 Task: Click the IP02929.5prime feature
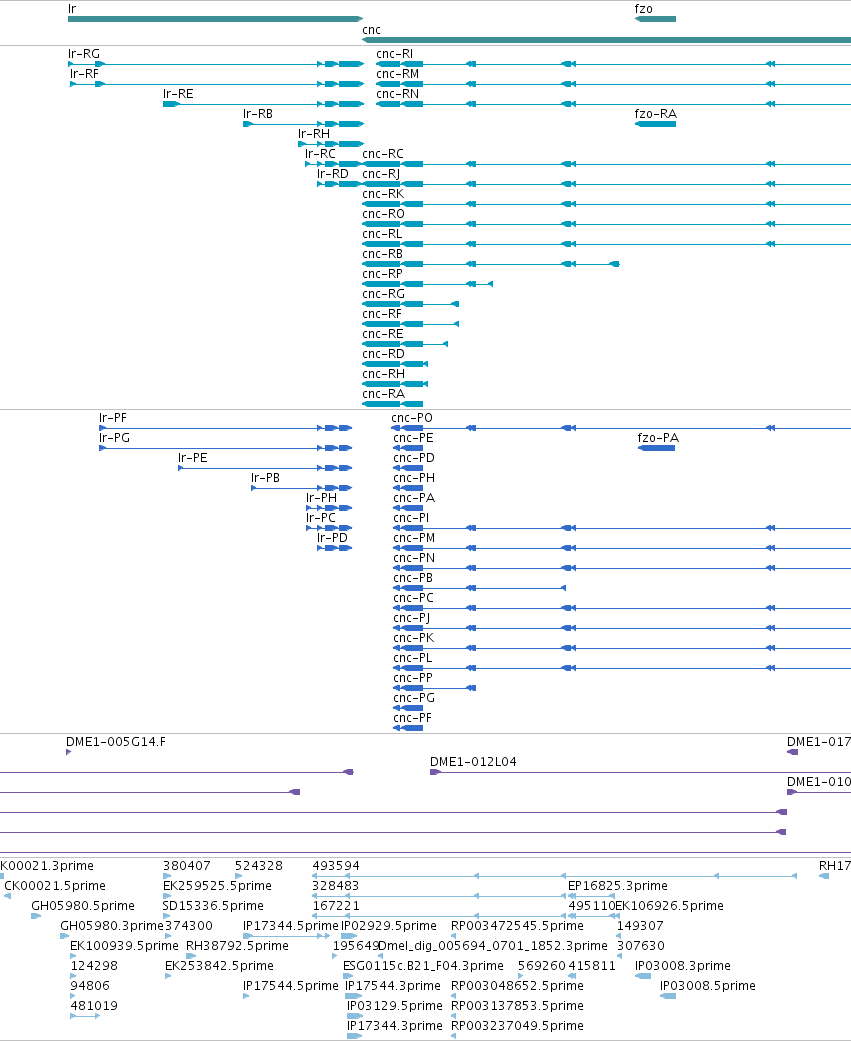click(348, 936)
